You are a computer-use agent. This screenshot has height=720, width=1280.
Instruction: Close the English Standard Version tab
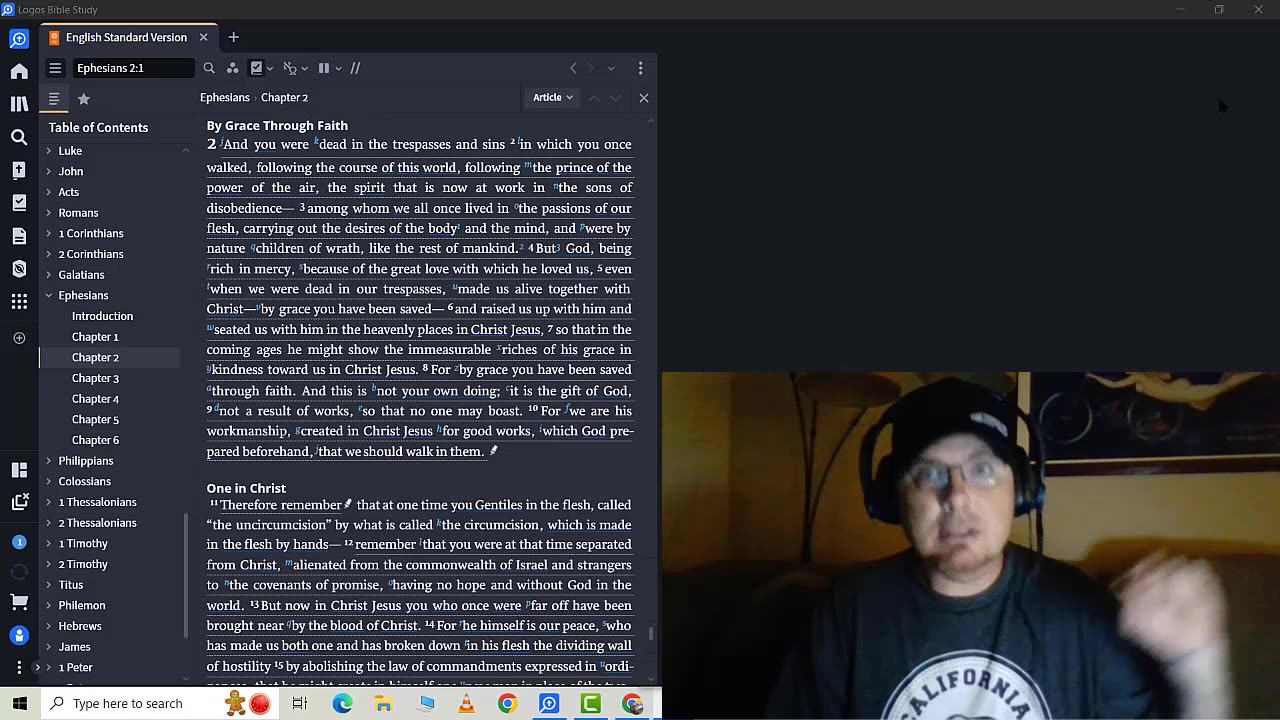click(203, 37)
